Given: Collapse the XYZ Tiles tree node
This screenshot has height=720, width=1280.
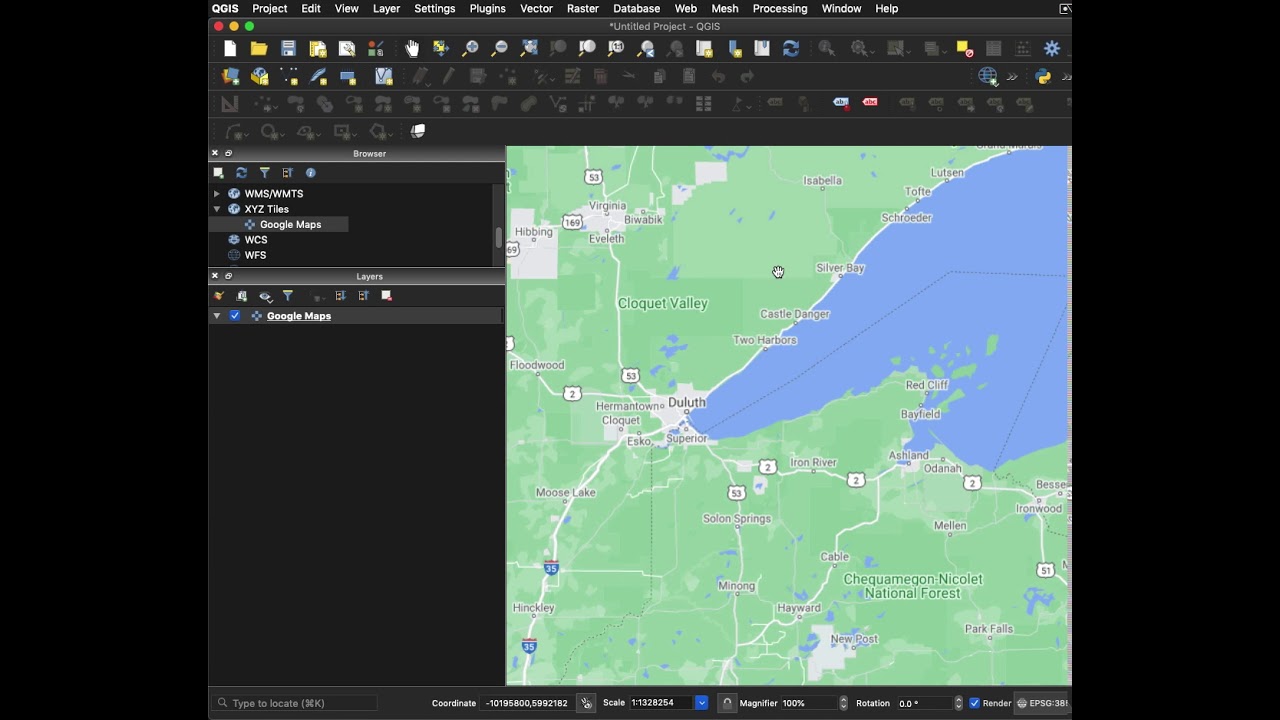Looking at the screenshot, I should pos(216,209).
